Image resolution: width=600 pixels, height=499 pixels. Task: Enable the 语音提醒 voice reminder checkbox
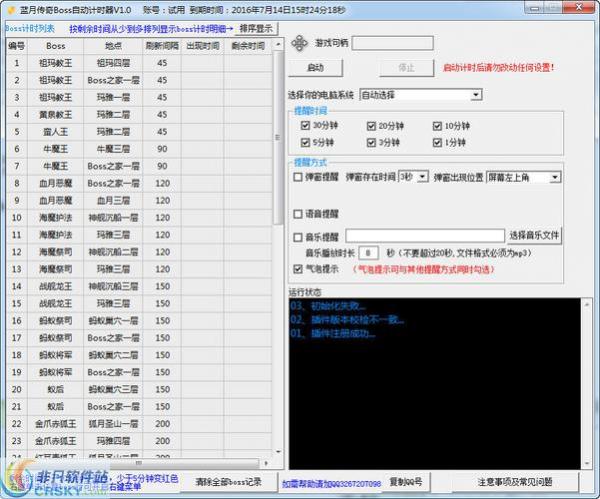[x=298, y=214]
